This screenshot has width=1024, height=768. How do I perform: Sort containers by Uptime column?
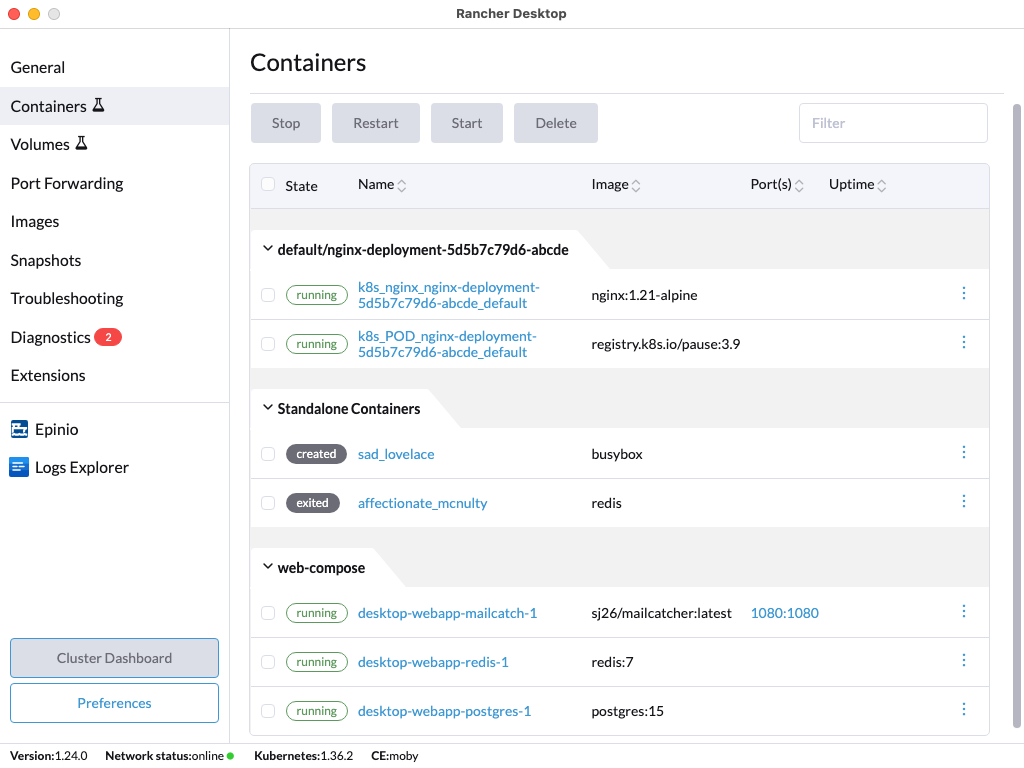[857, 185]
